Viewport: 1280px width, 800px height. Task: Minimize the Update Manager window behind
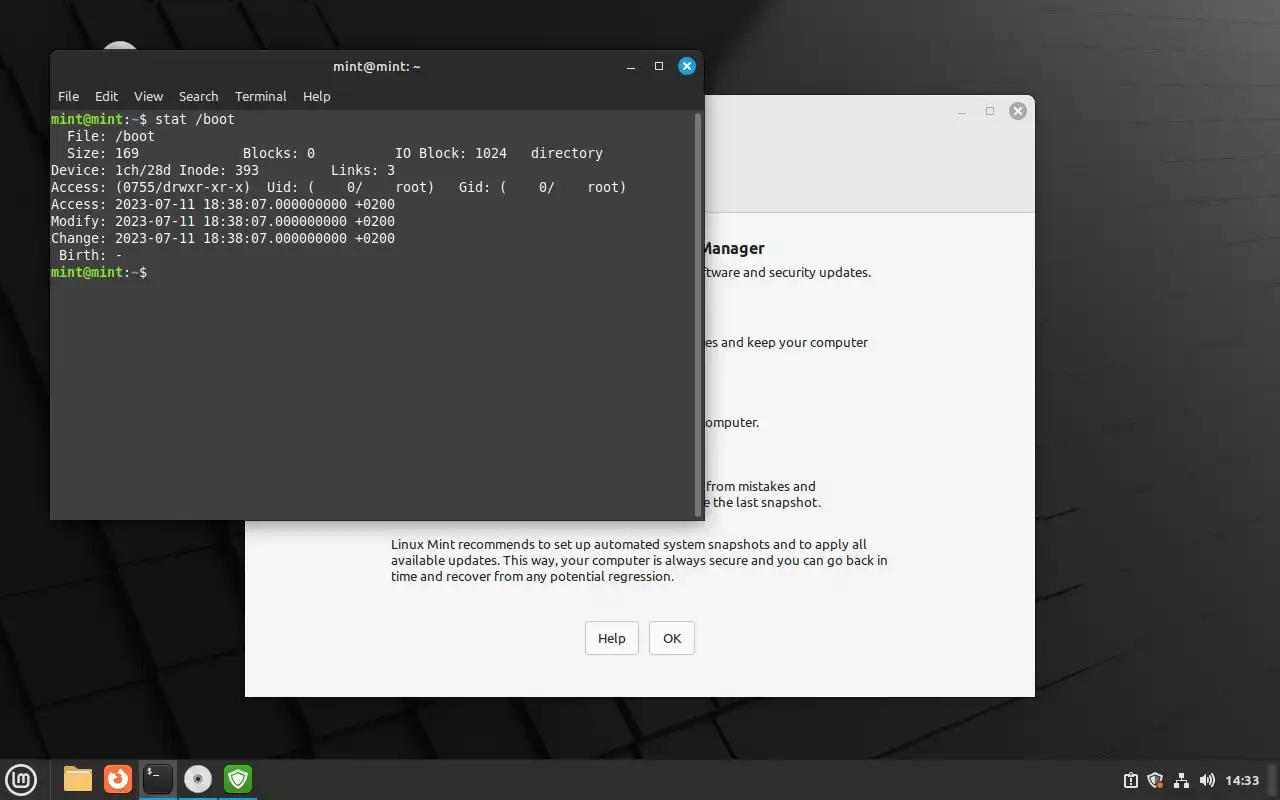(x=962, y=111)
